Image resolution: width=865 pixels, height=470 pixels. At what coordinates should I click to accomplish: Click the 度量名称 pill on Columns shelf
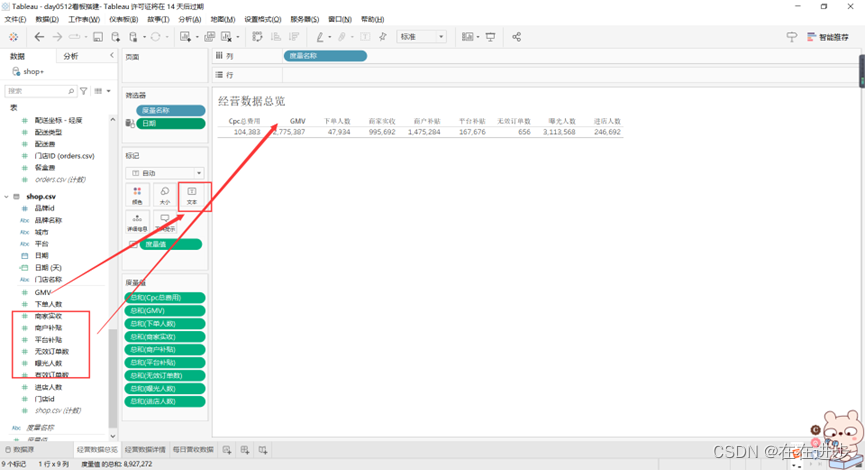point(325,56)
